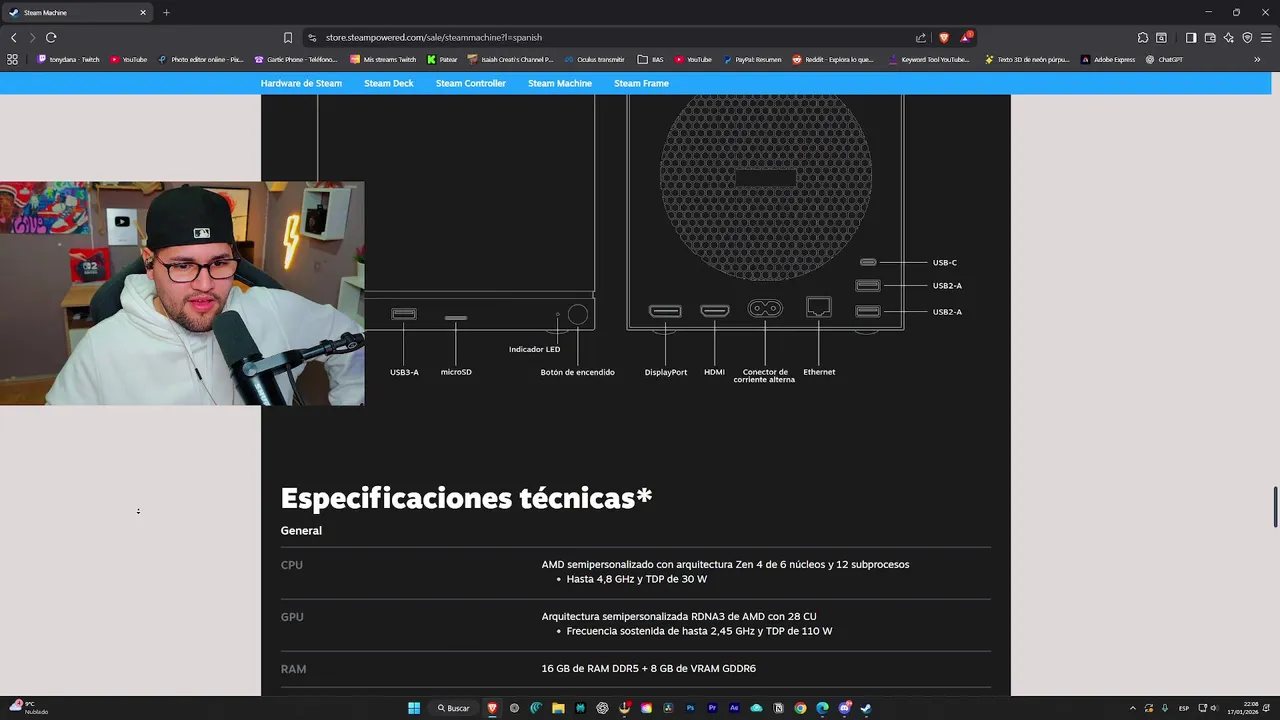
Task: Open the Brave Wallet icon
Action: click(x=1210, y=37)
